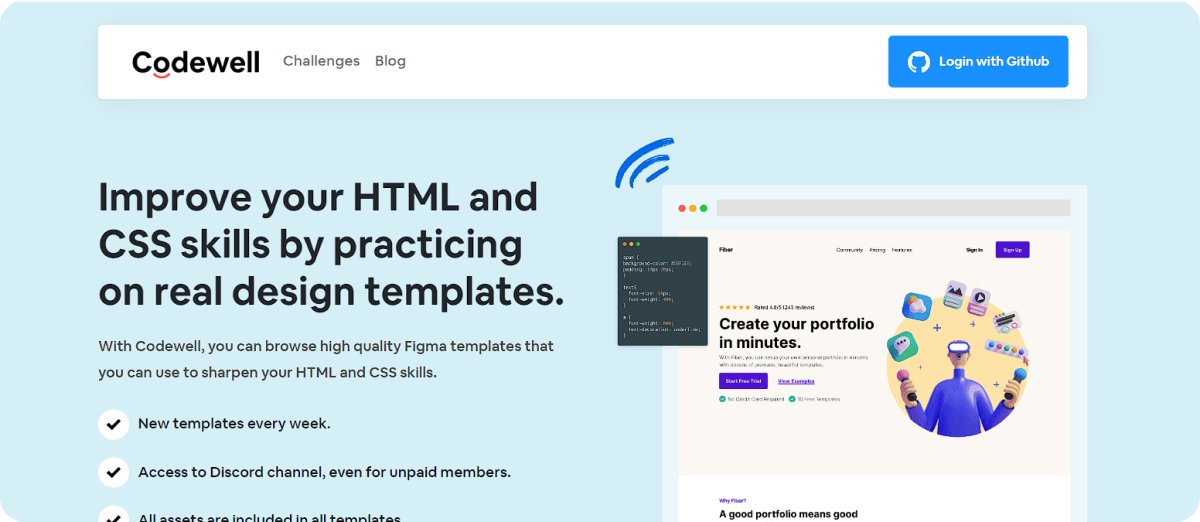Click the paragraph starting With Codewell
This screenshot has width=1200, height=522.
pyautogui.click(x=326, y=360)
